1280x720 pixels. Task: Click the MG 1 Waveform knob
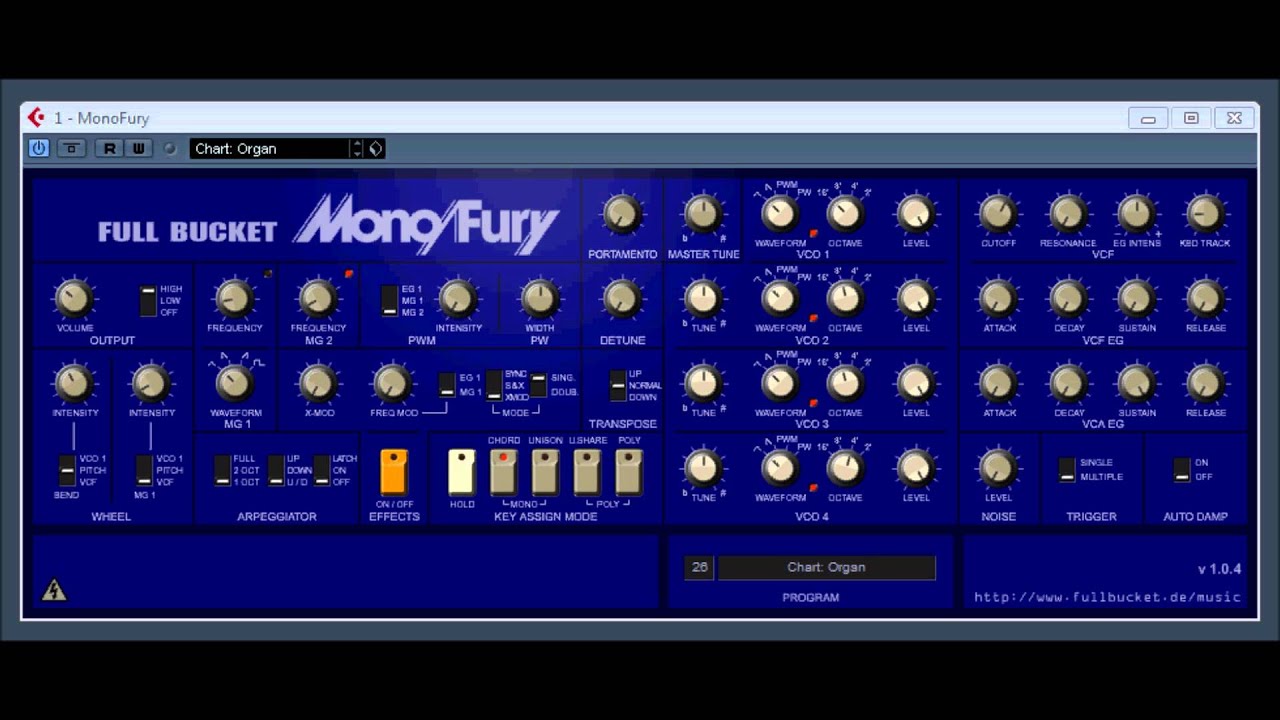point(236,383)
